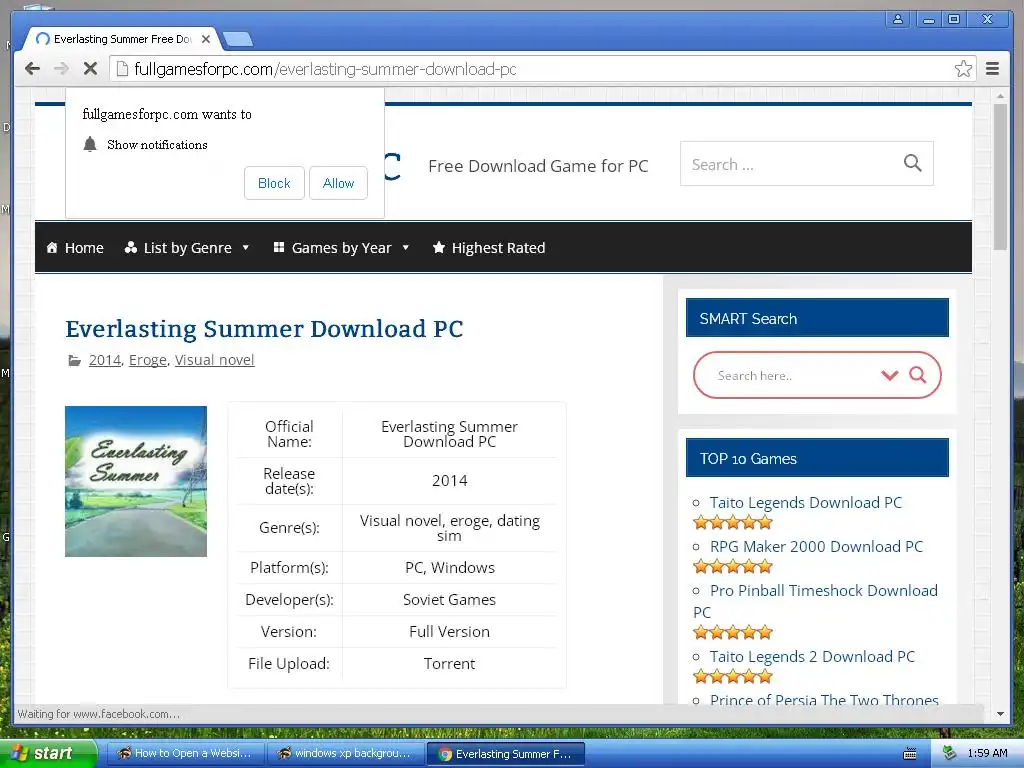Click the SMART Search red magnifier icon
The height and width of the screenshot is (768, 1024).
(x=918, y=375)
